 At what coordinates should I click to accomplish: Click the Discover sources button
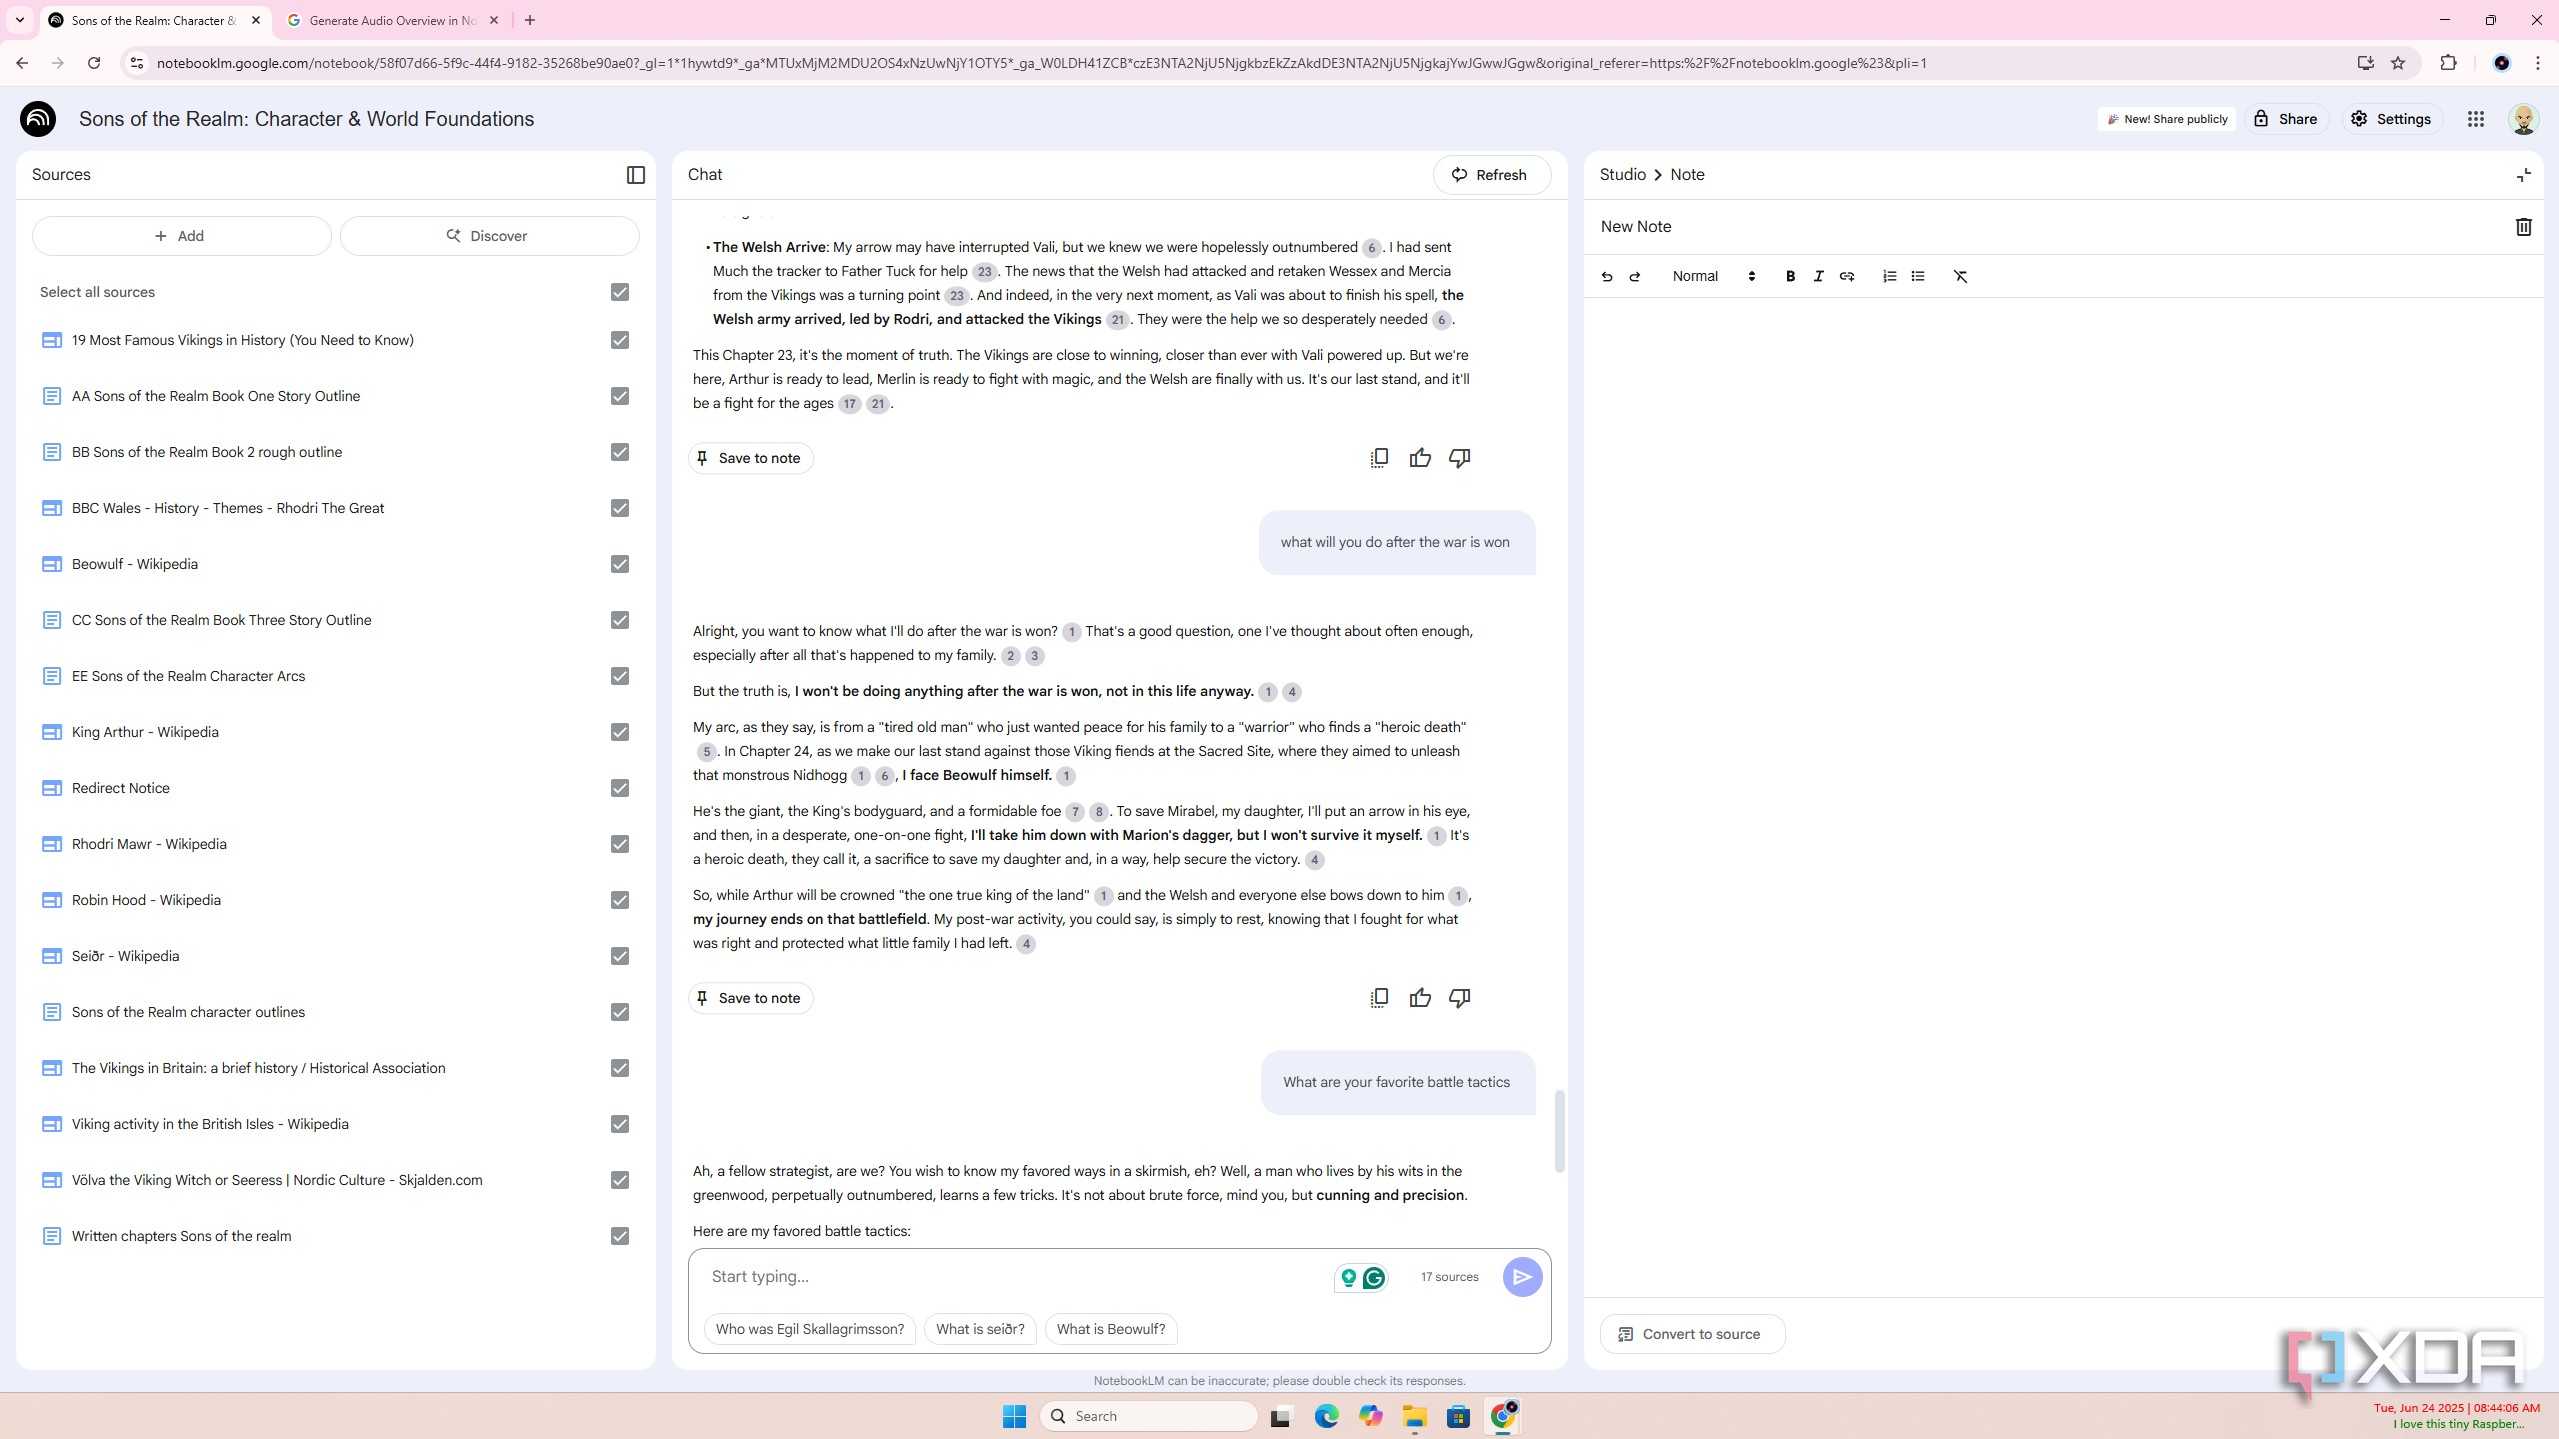(488, 236)
